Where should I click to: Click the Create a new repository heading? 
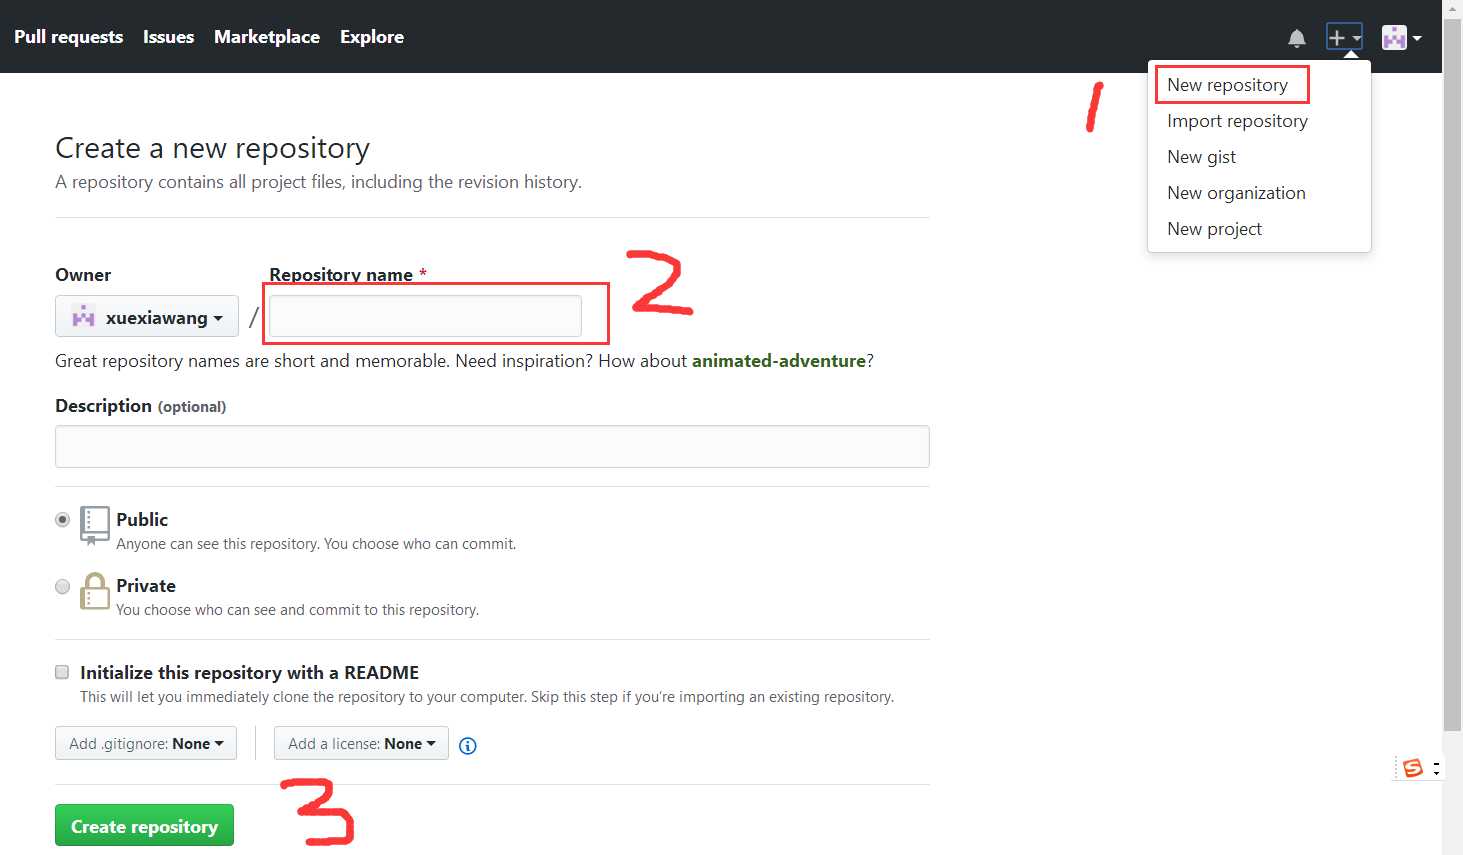click(212, 148)
